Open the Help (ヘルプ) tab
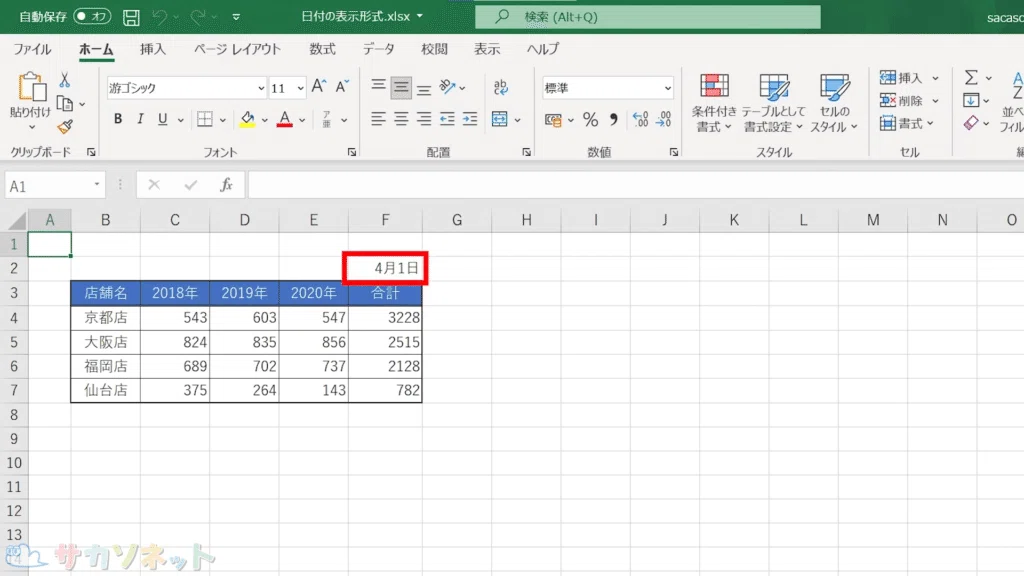The height and width of the screenshot is (576, 1024). tap(543, 49)
